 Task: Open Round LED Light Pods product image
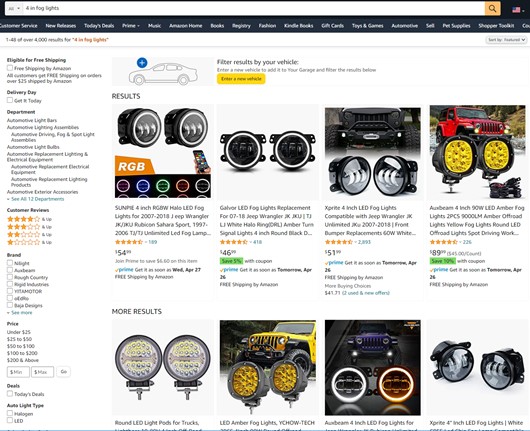point(163,367)
